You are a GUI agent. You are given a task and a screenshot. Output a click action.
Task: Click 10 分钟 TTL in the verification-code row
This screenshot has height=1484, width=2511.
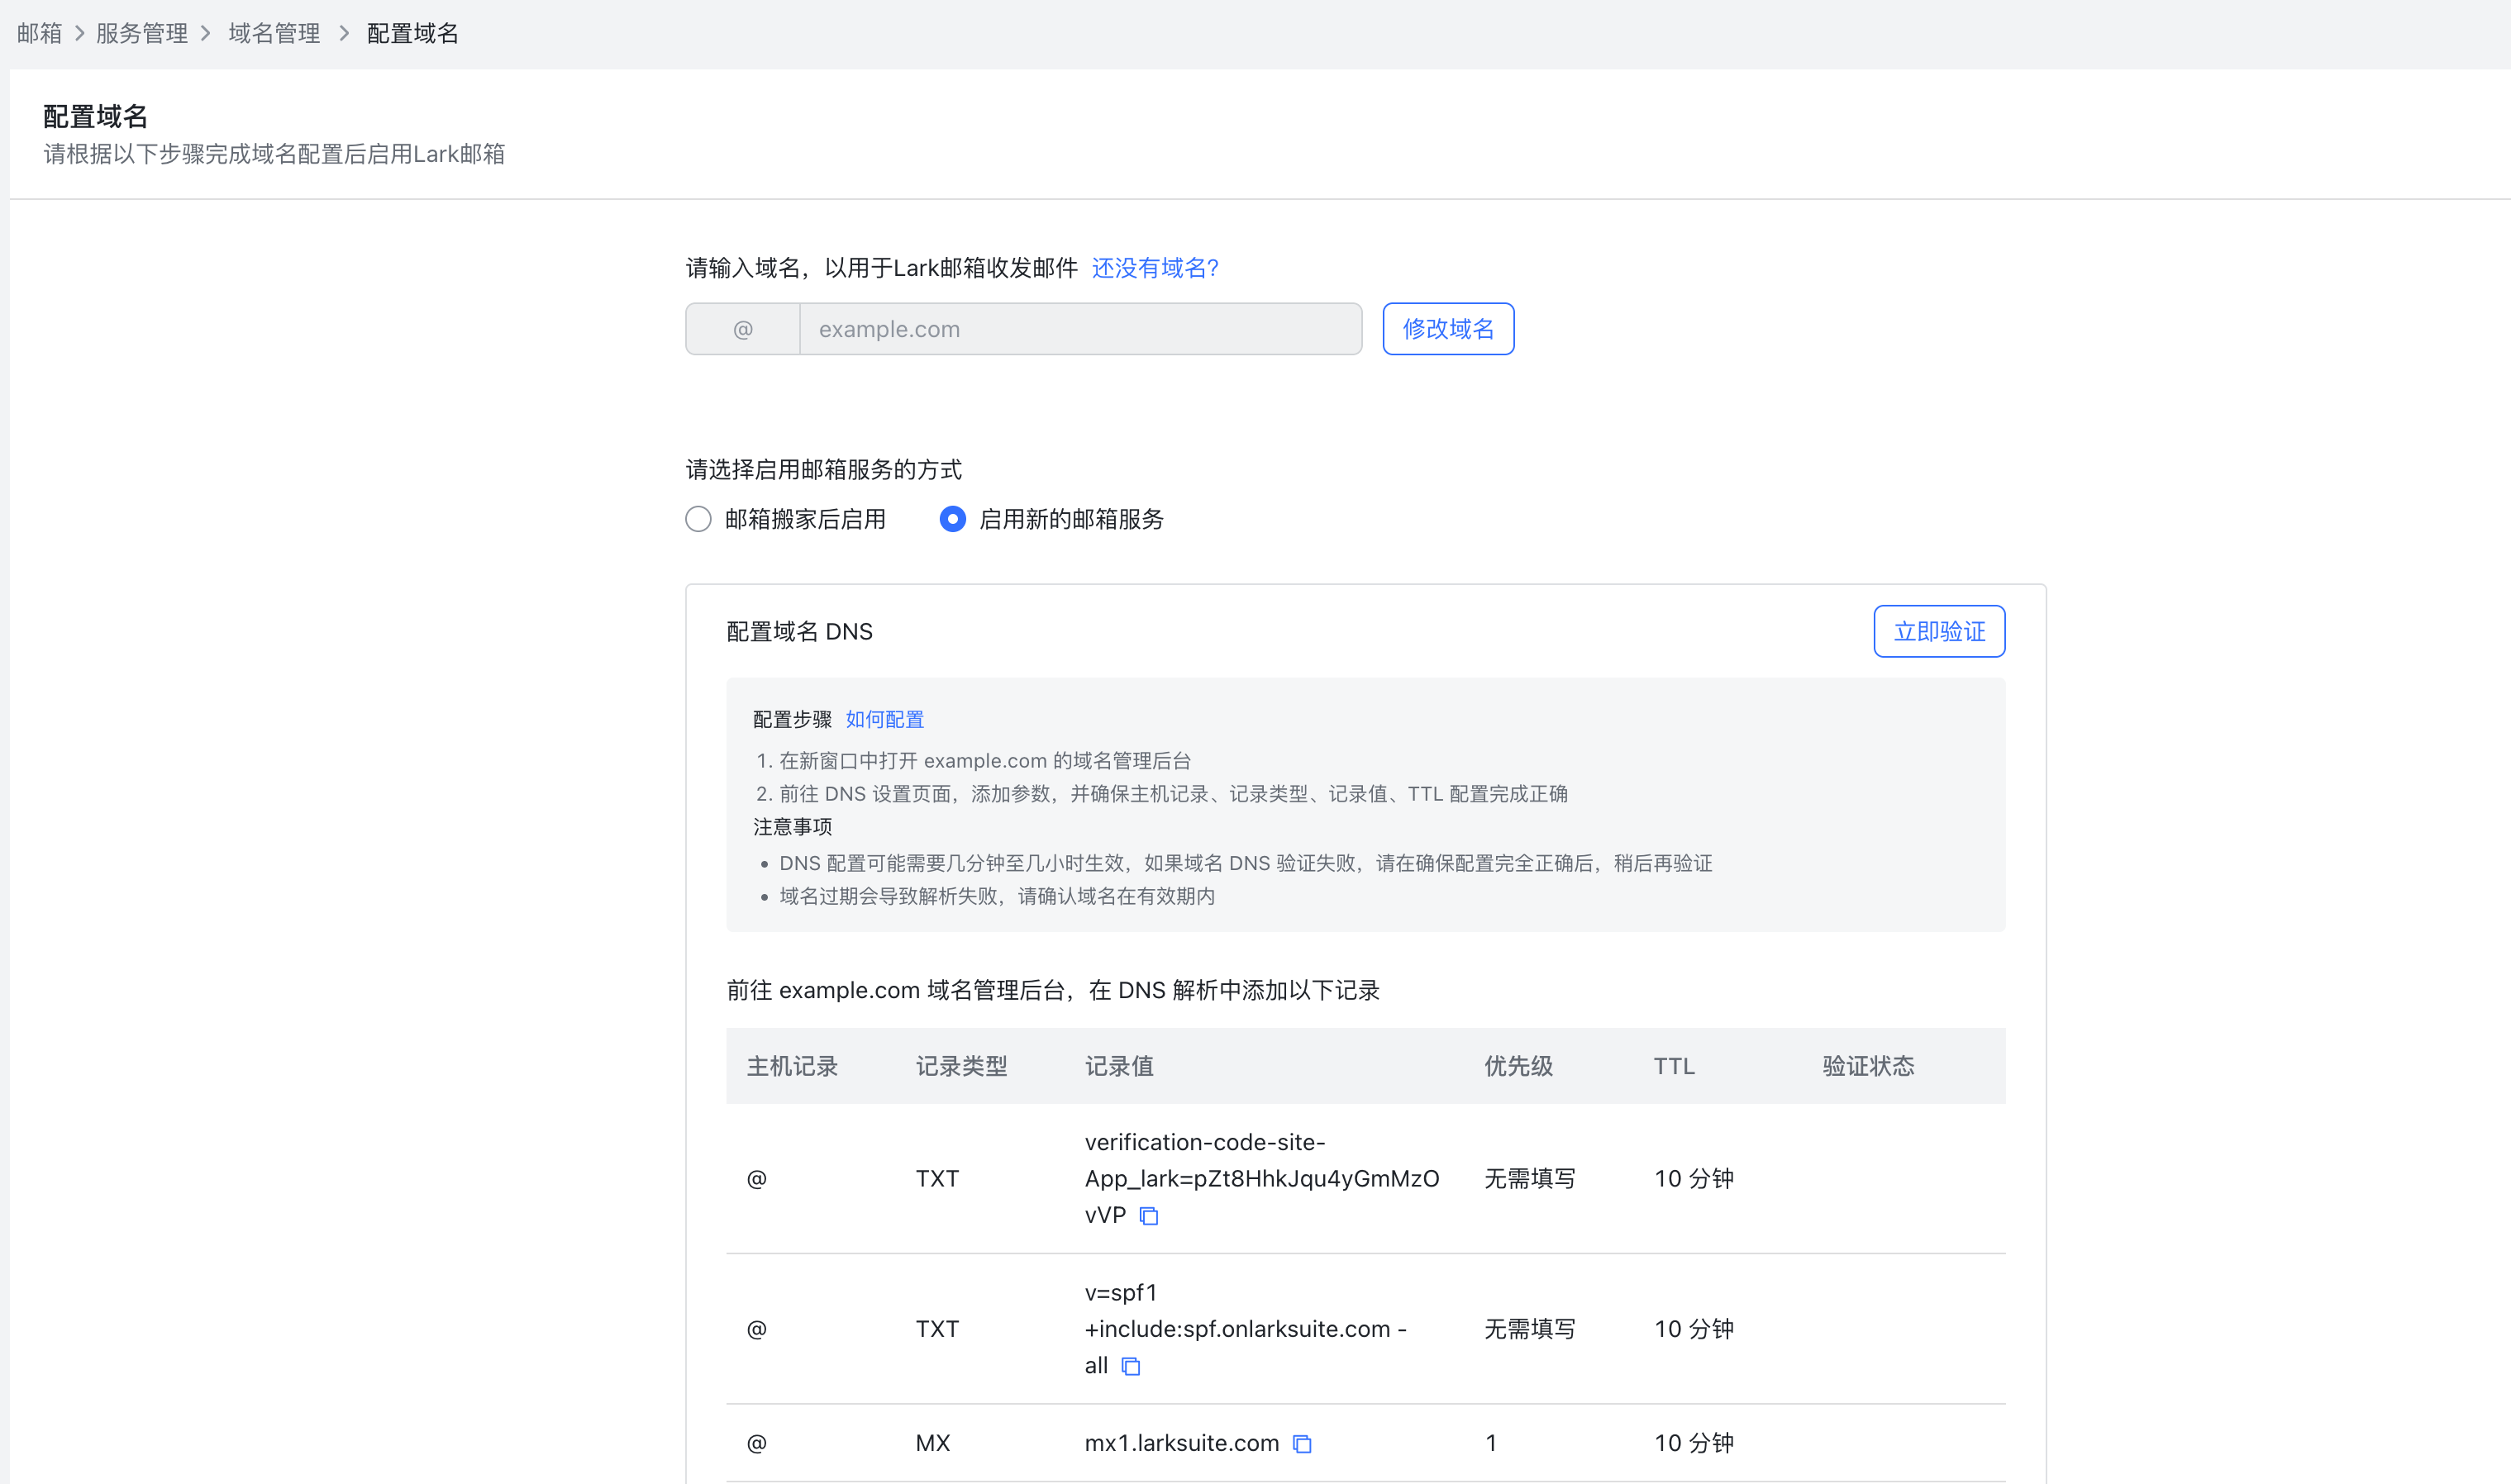(x=1694, y=1179)
